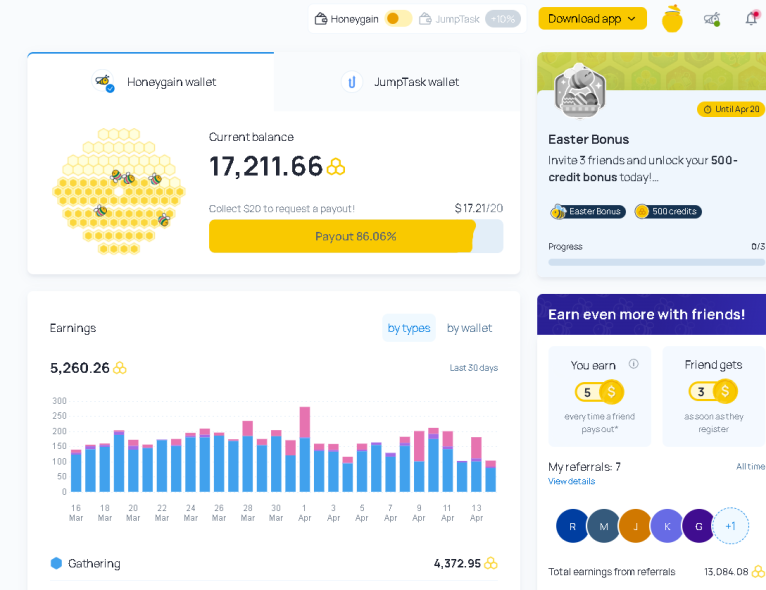
Task: Click referral avatar M
Action: point(604,526)
